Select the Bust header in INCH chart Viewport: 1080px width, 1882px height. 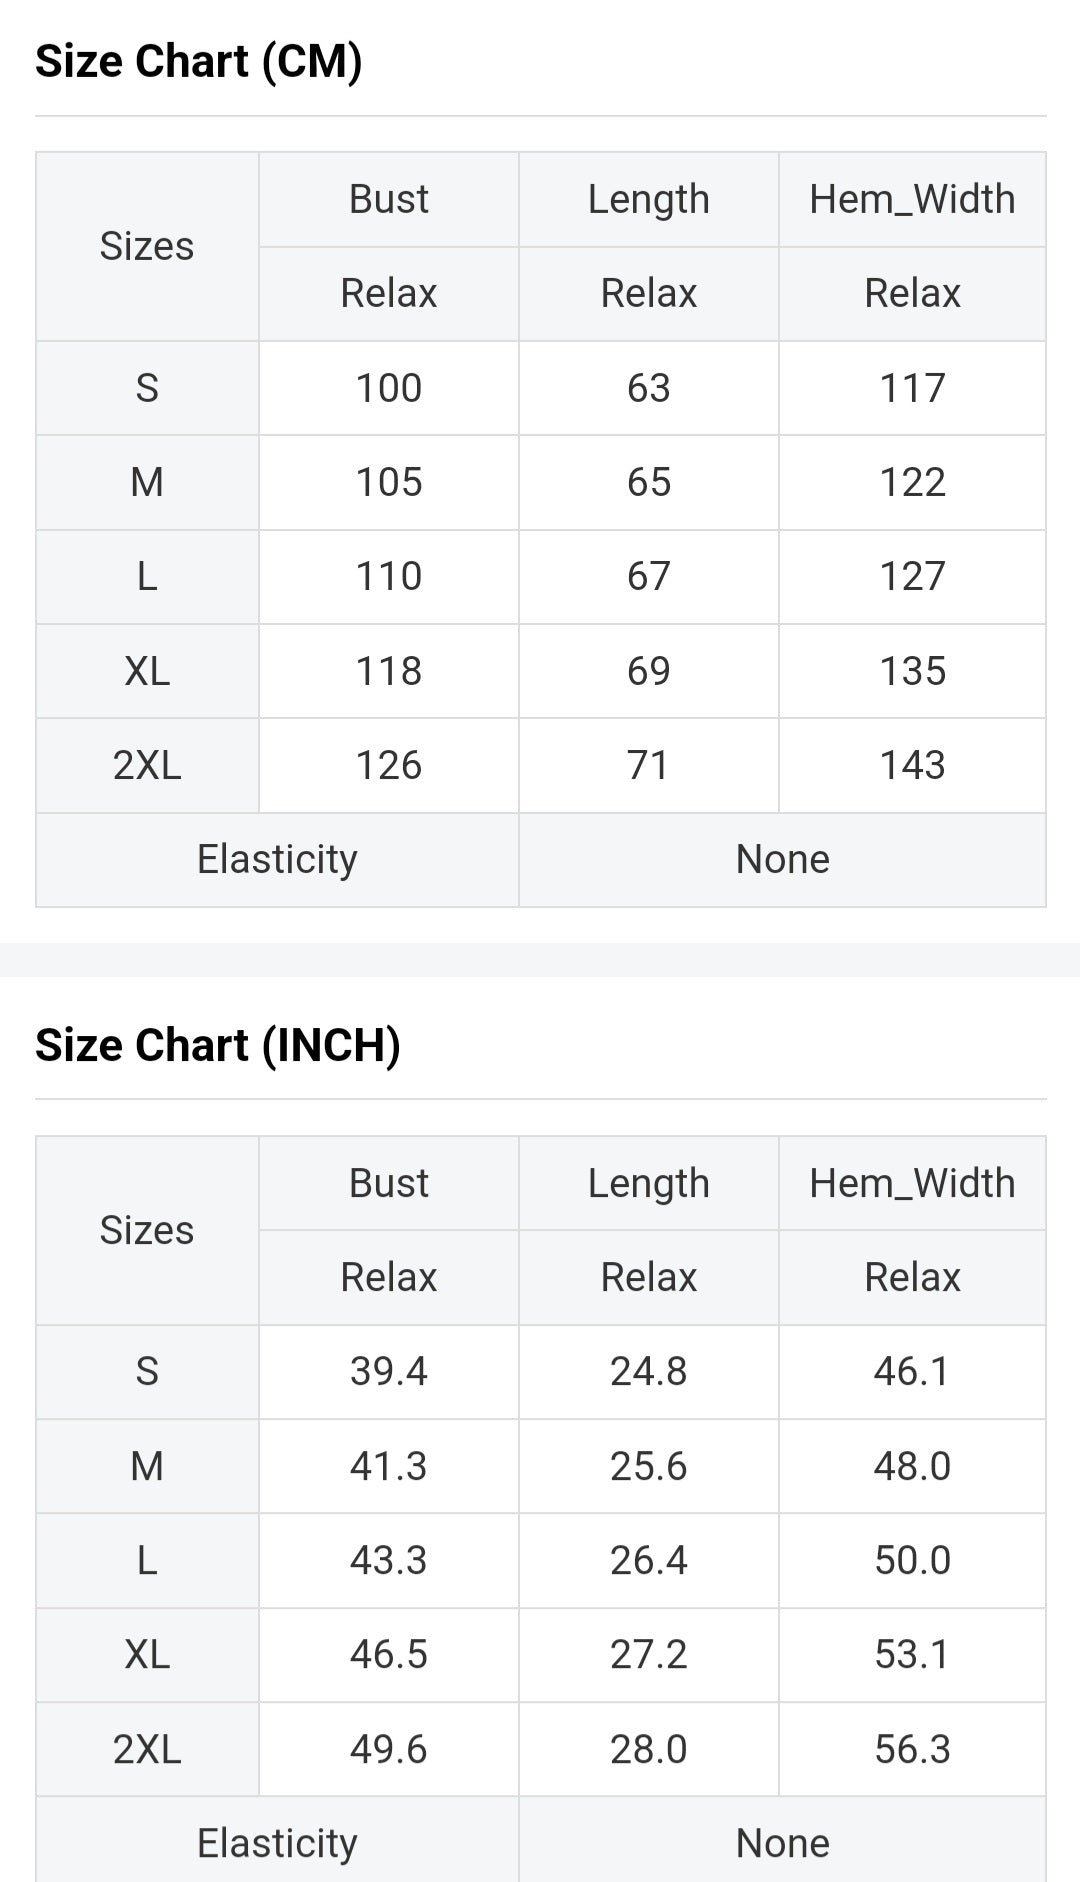[388, 1183]
